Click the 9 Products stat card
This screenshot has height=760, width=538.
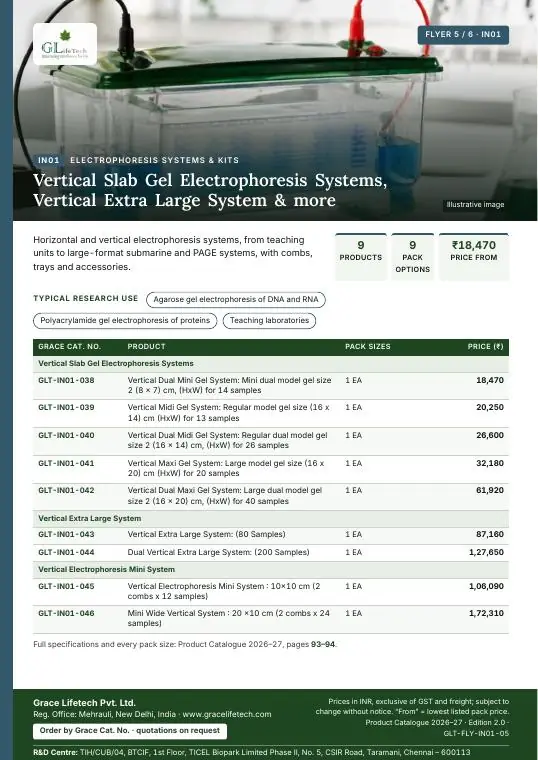pos(361,257)
